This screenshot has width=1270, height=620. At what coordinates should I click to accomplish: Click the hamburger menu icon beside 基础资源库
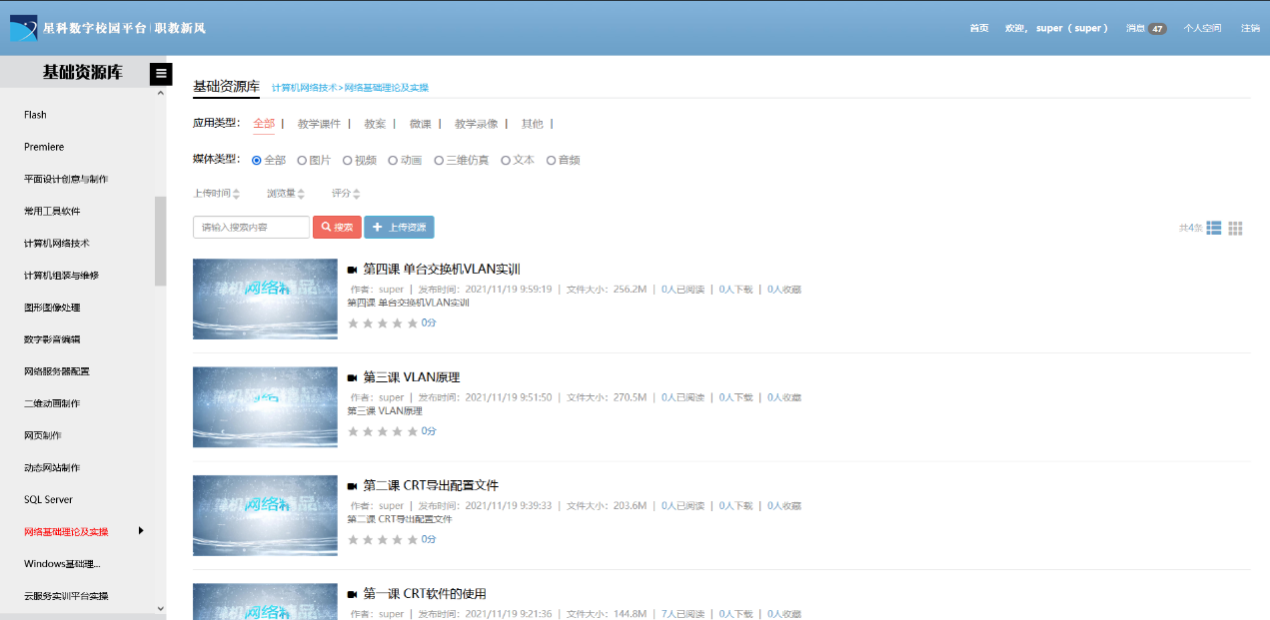click(160, 73)
